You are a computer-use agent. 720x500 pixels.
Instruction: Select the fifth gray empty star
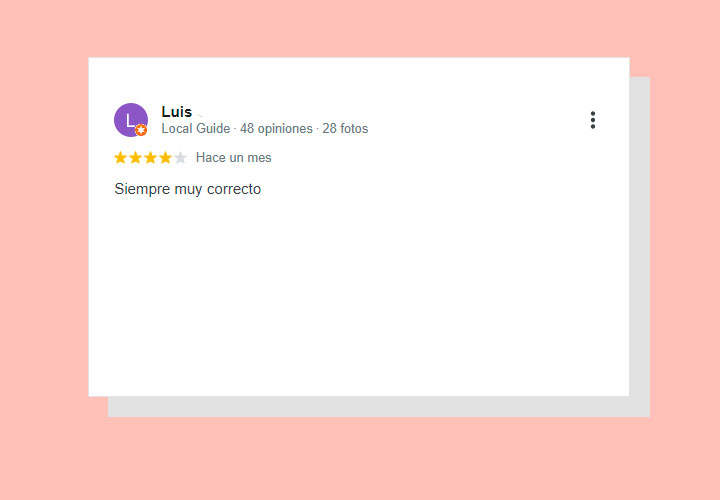tap(180, 157)
